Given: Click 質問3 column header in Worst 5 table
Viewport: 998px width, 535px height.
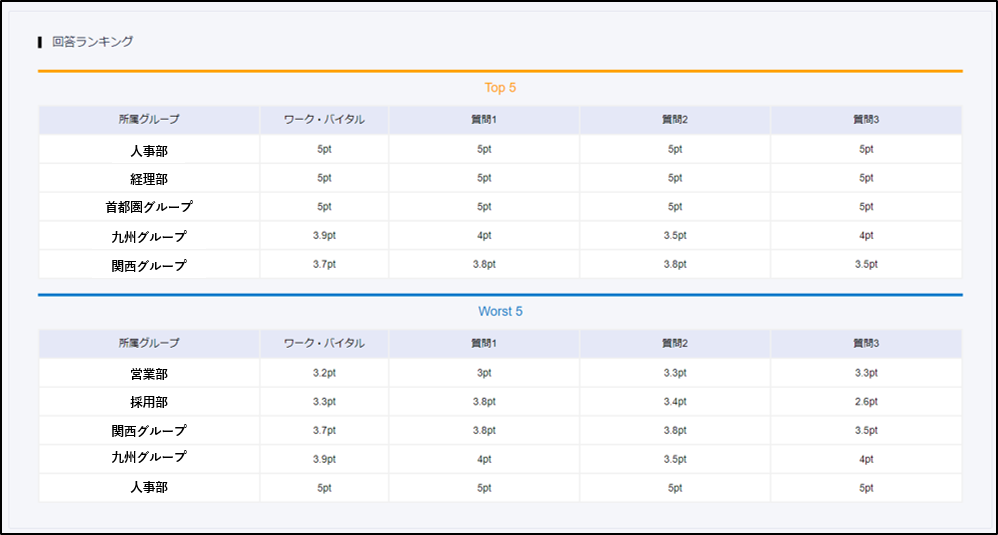Looking at the screenshot, I should [866, 344].
